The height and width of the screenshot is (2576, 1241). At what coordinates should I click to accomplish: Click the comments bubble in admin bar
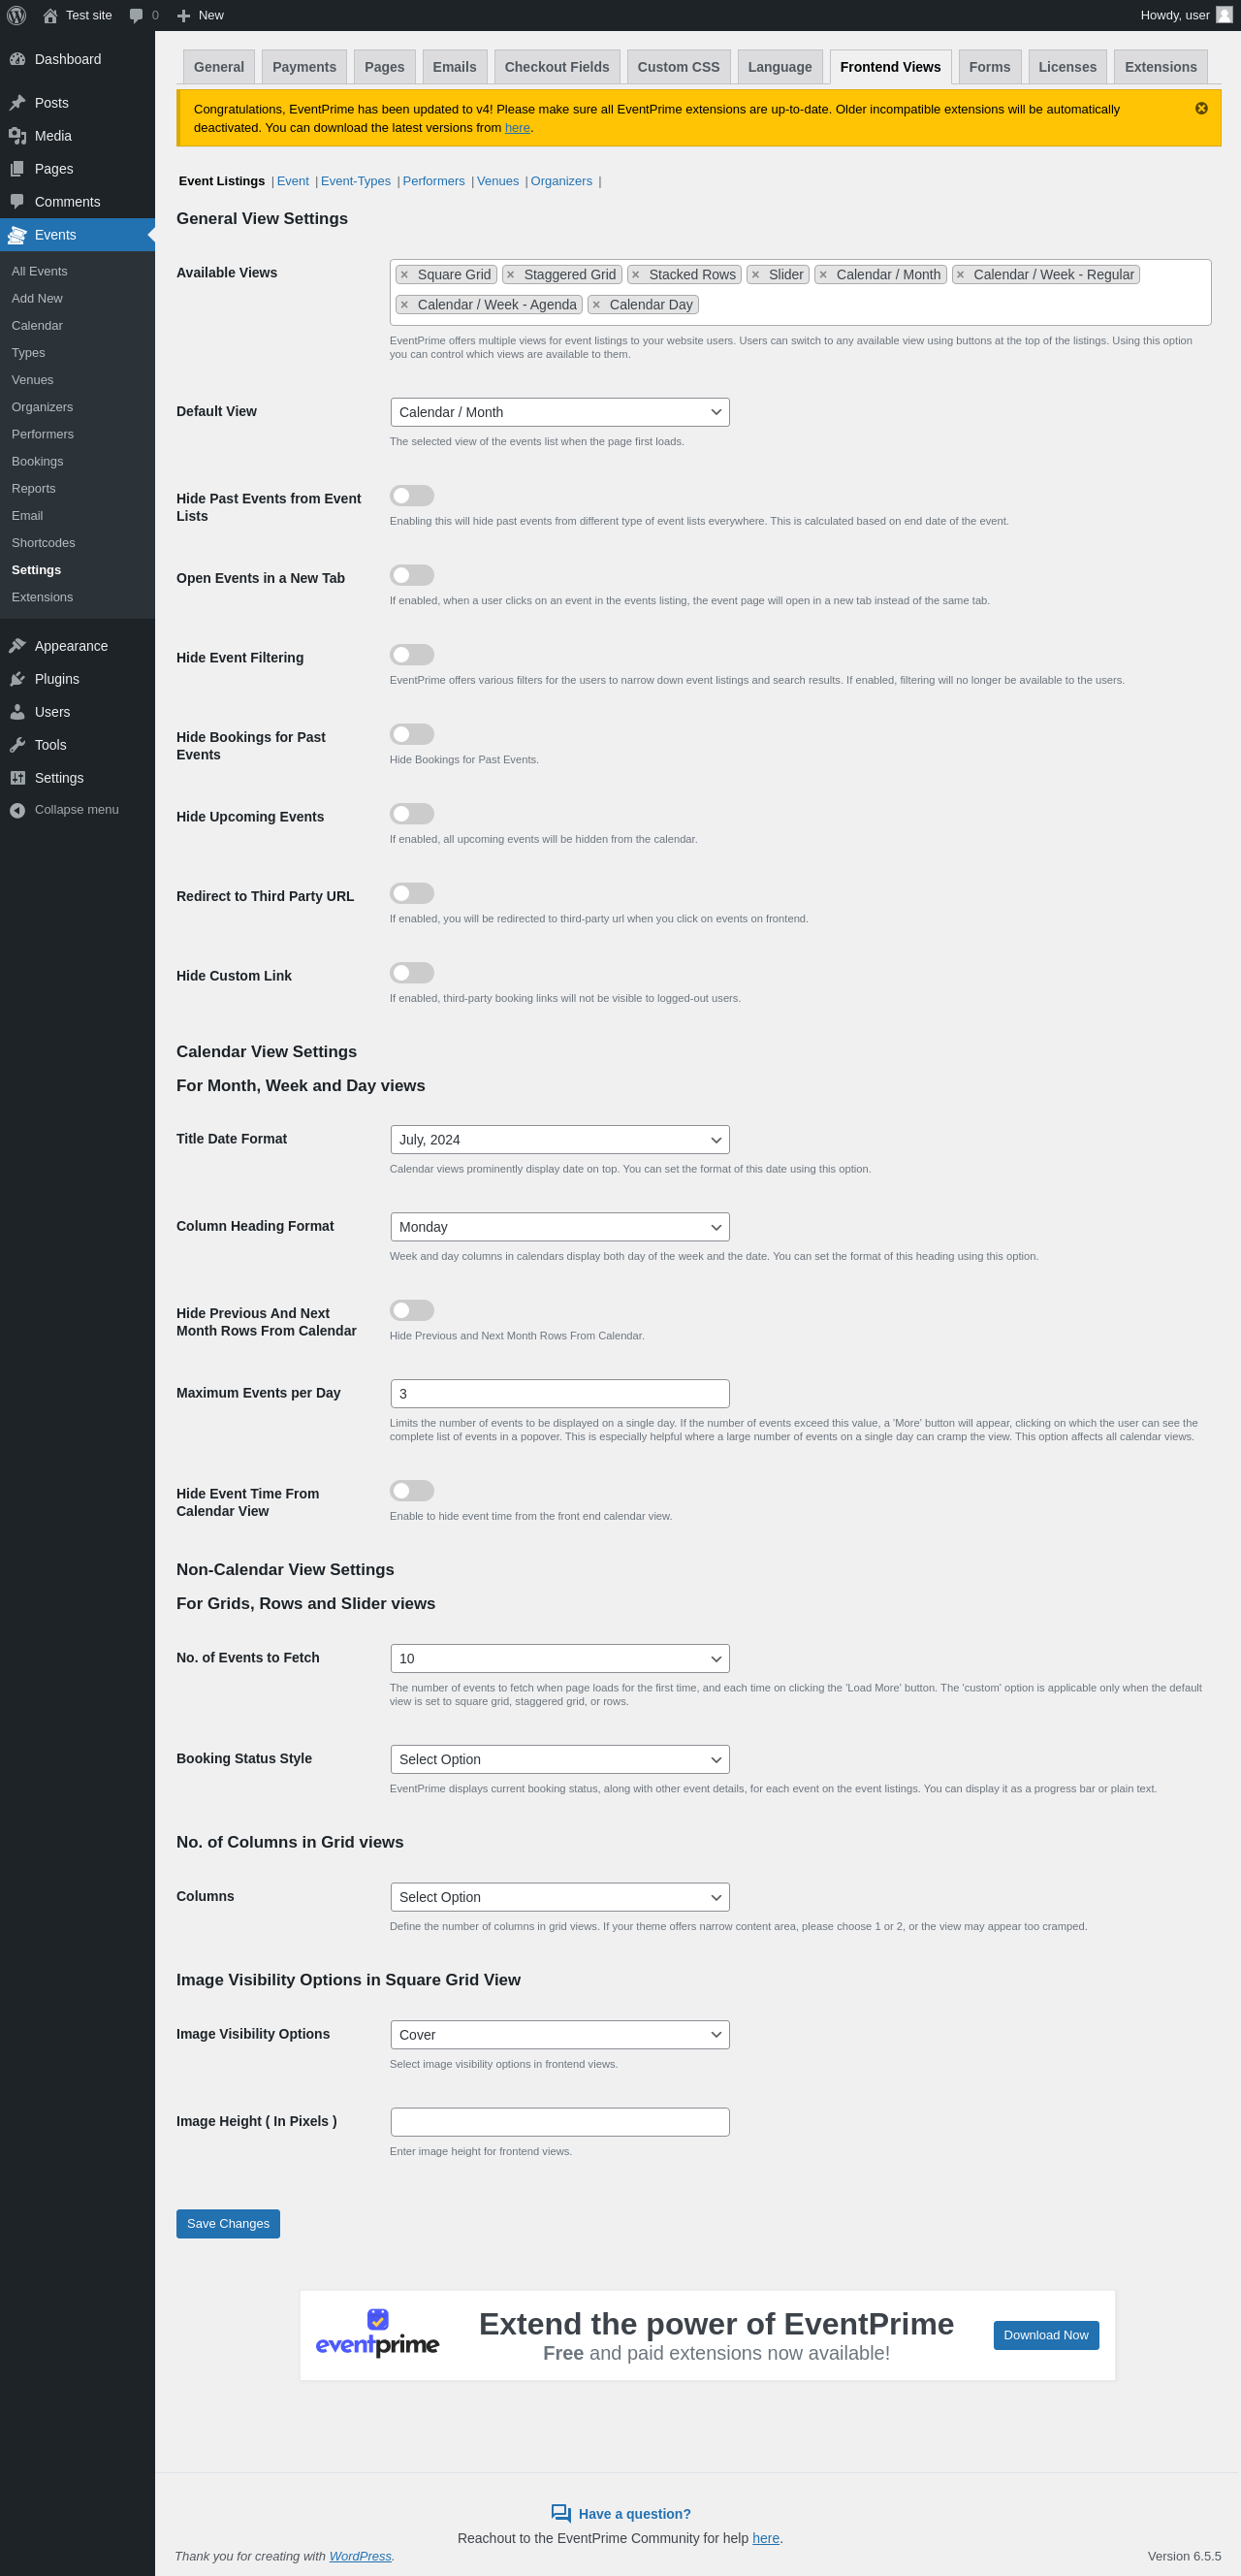(x=137, y=15)
